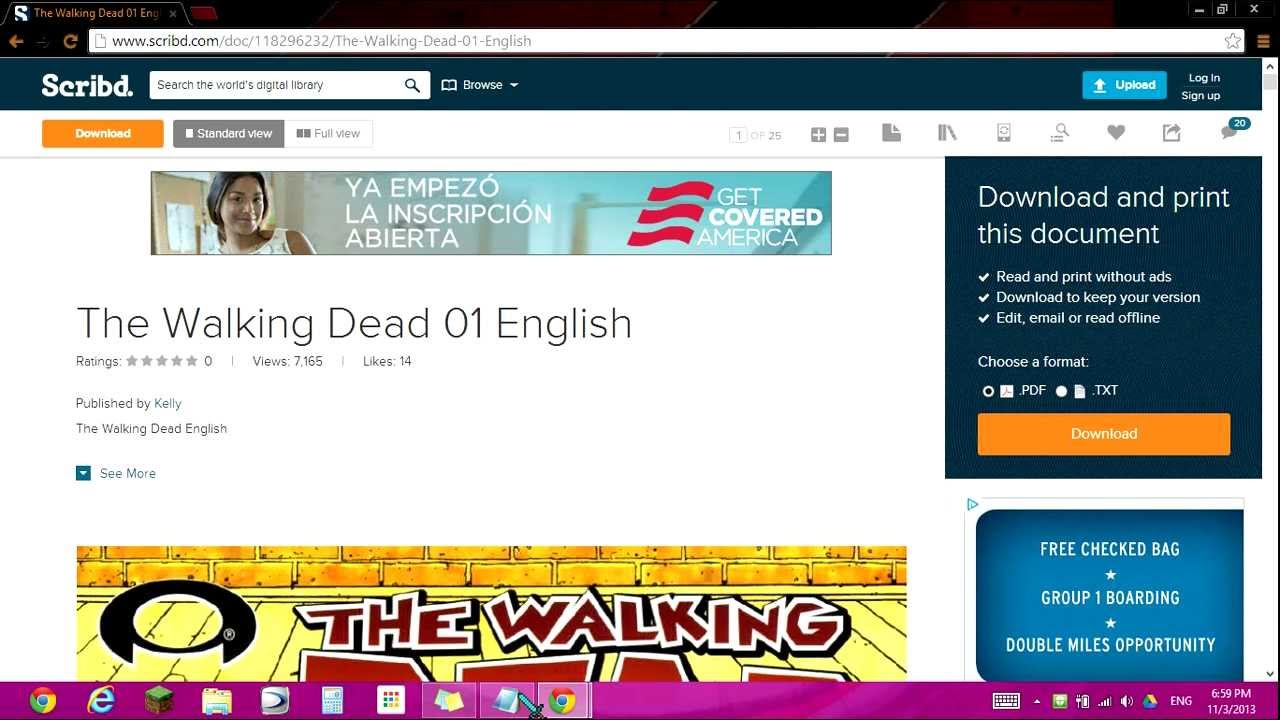
Task: Click the Download button in the side panel
Action: pyautogui.click(x=1104, y=434)
